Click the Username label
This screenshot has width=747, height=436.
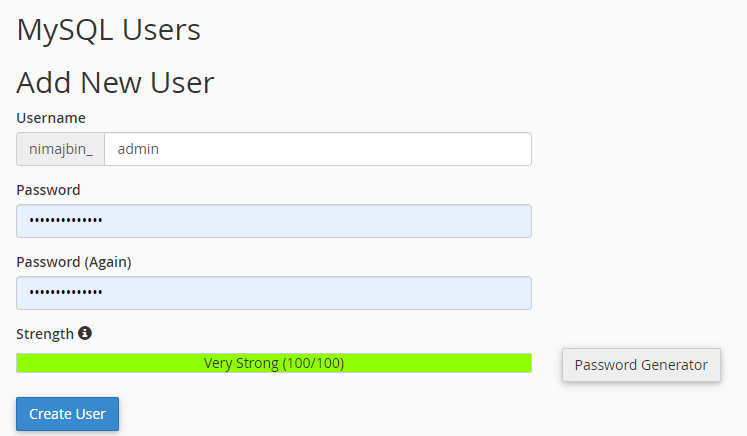coord(51,118)
